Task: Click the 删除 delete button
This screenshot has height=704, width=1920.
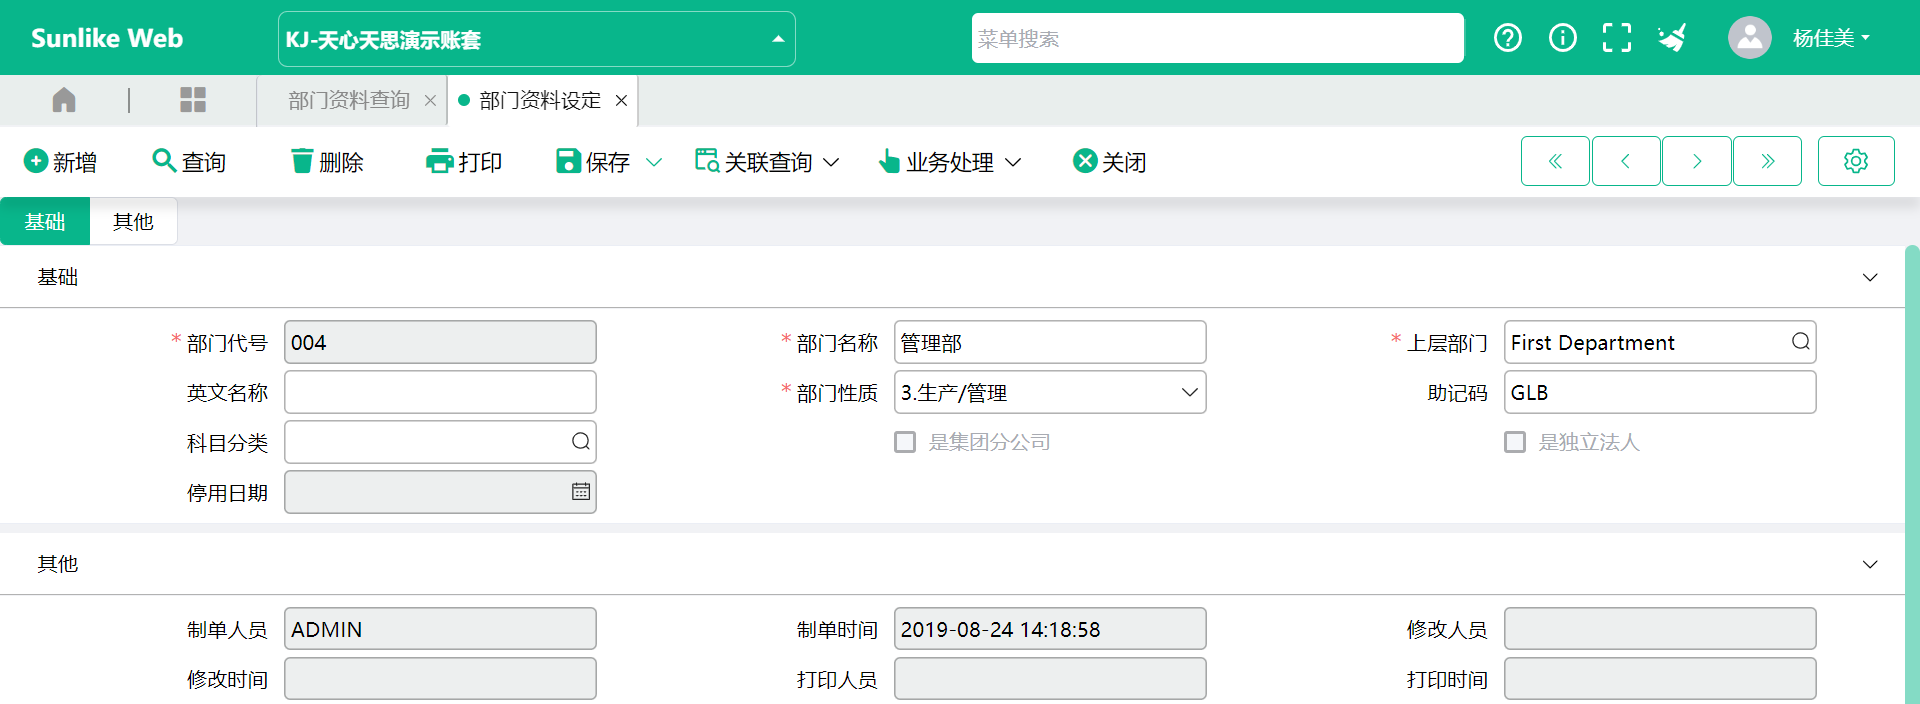Action: [327, 162]
